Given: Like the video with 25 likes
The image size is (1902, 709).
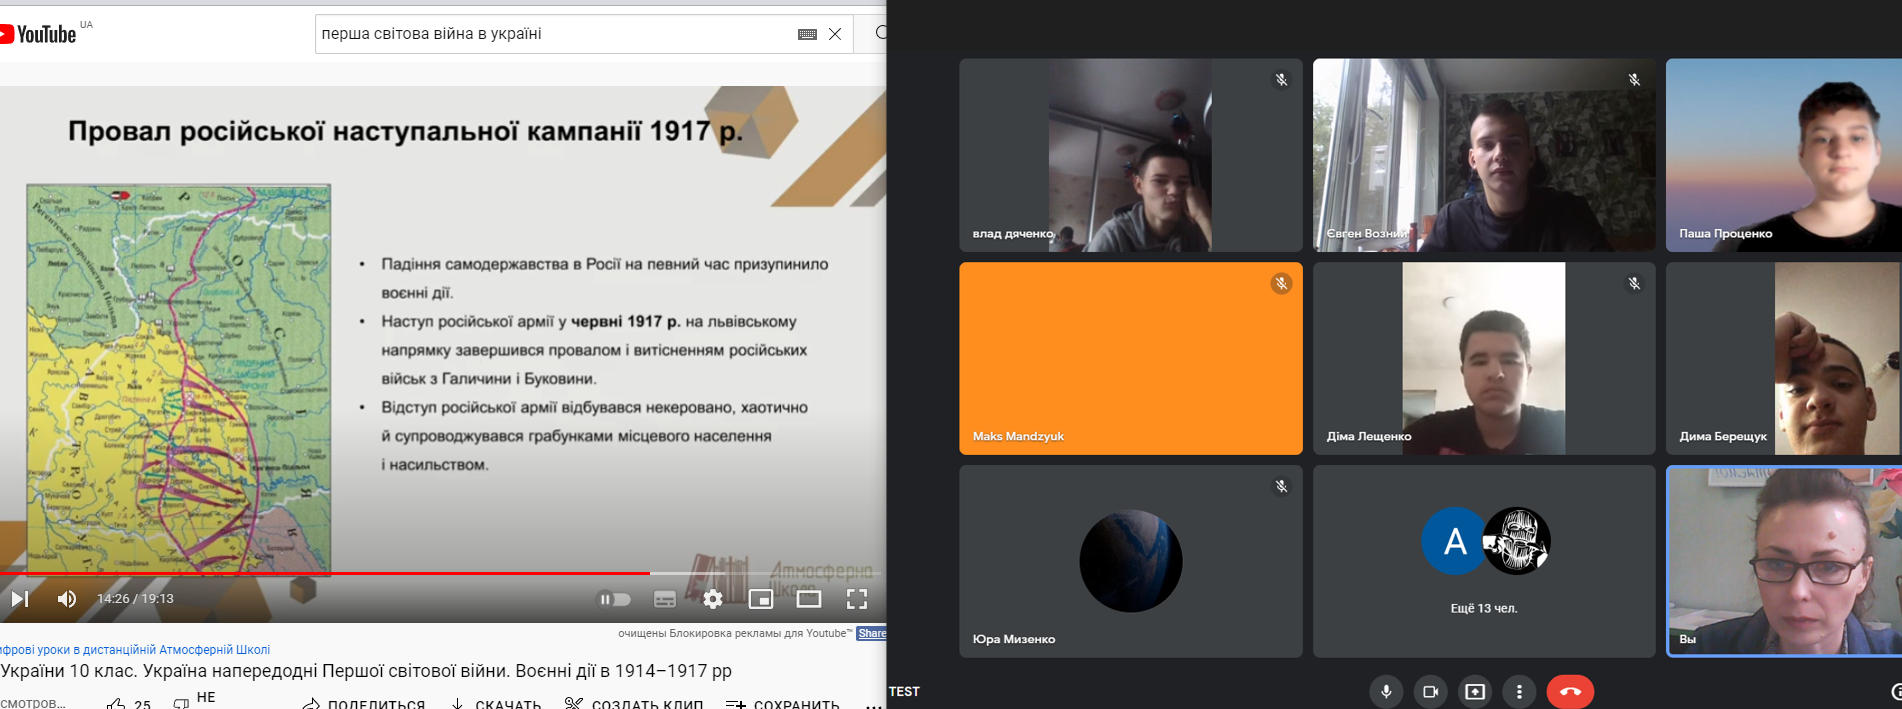Looking at the screenshot, I should [128, 703].
